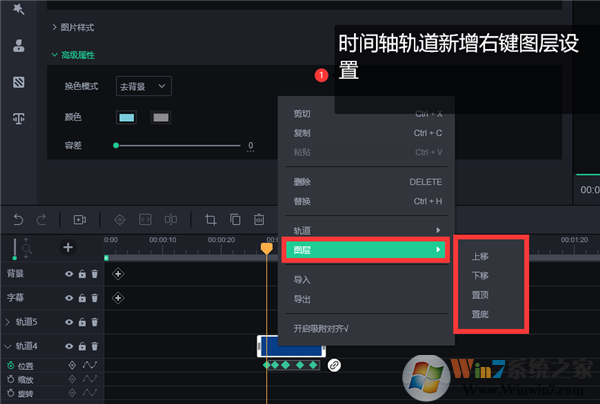The image size is (600, 404).
Task: Collapse the 高级属性 section
Action: click(x=73, y=55)
